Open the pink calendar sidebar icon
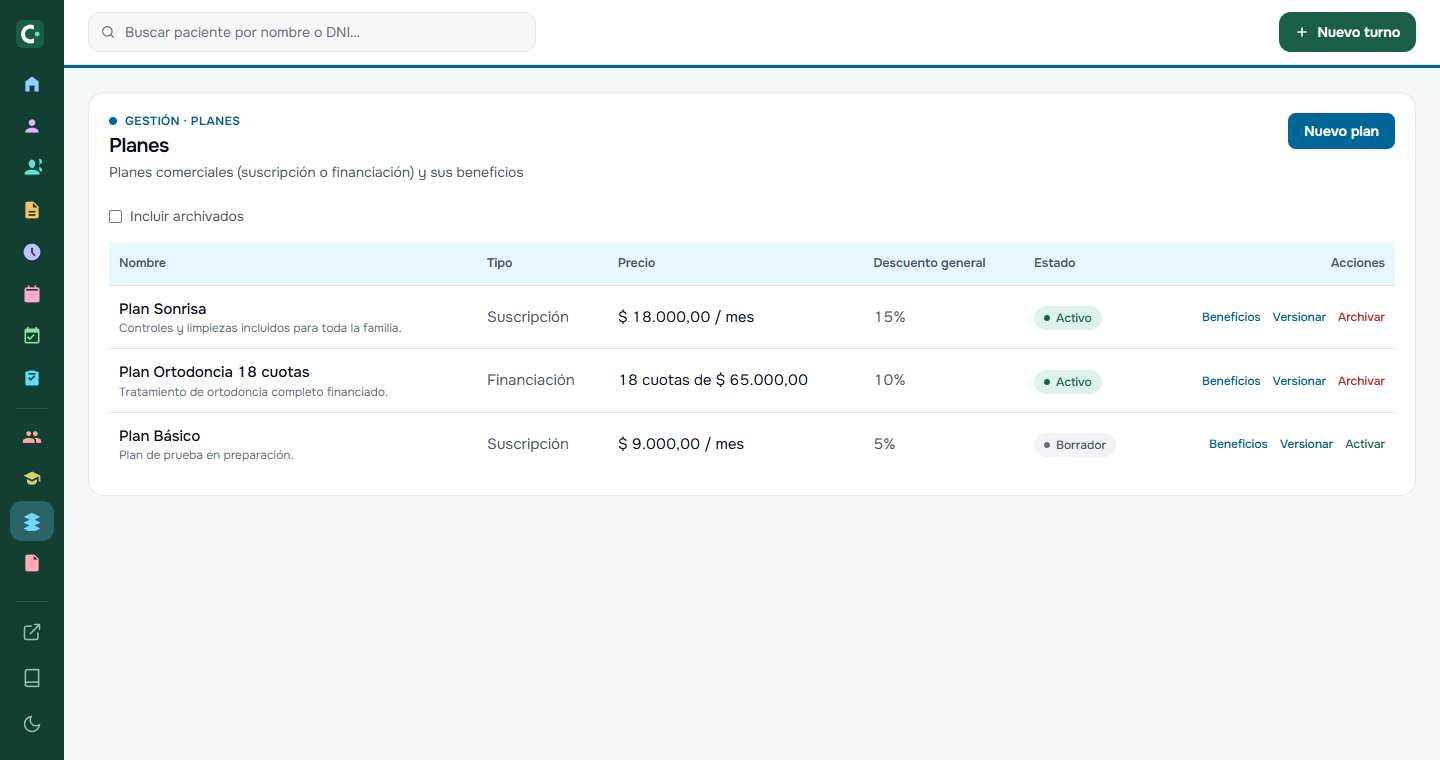This screenshot has height=760, width=1440. 32,294
